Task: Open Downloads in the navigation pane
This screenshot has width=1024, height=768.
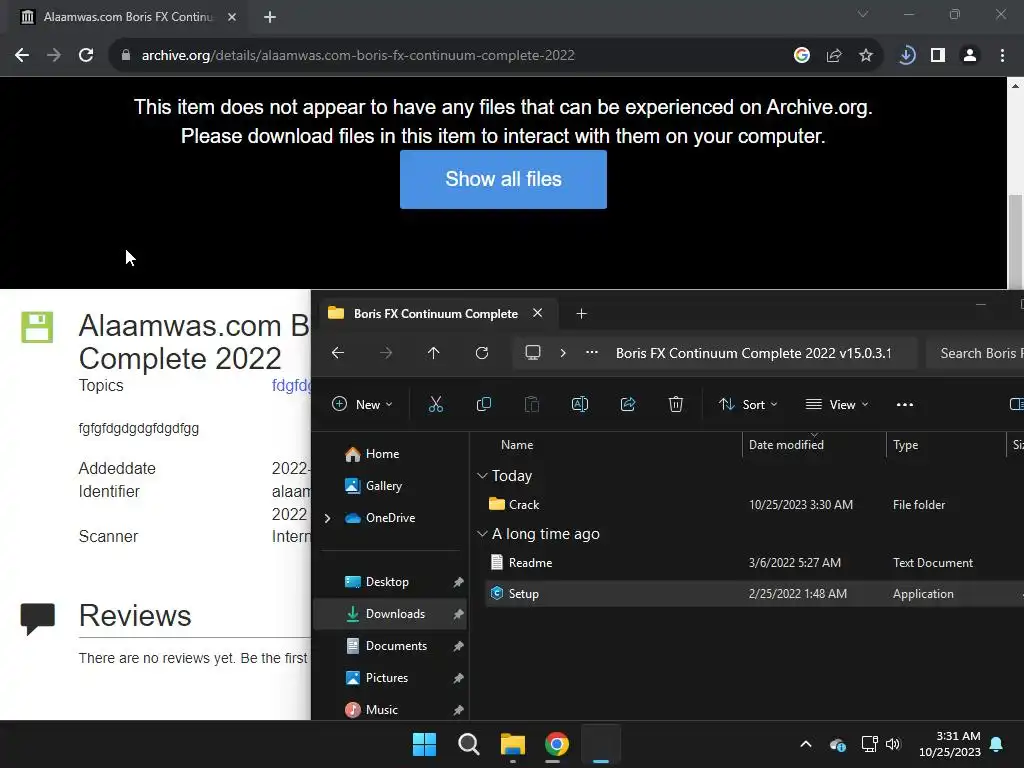Action: (395, 614)
